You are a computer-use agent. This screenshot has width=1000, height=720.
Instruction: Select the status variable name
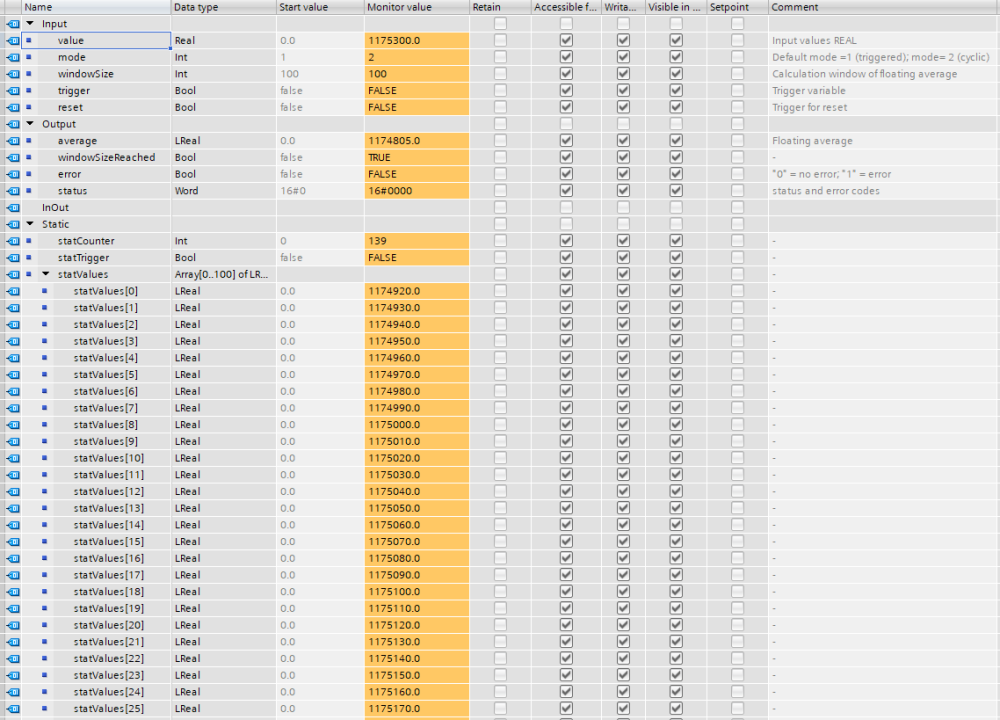pos(72,191)
